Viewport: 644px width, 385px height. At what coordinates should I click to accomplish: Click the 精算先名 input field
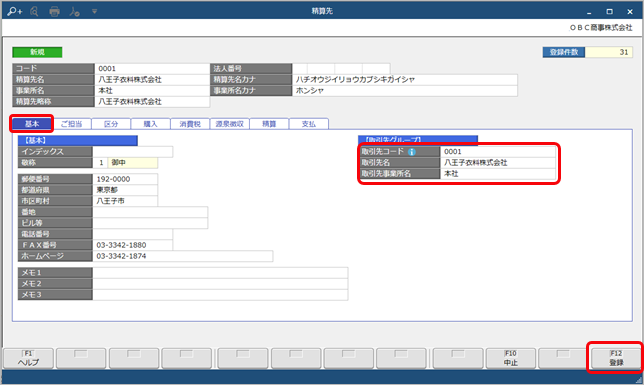[152, 80]
